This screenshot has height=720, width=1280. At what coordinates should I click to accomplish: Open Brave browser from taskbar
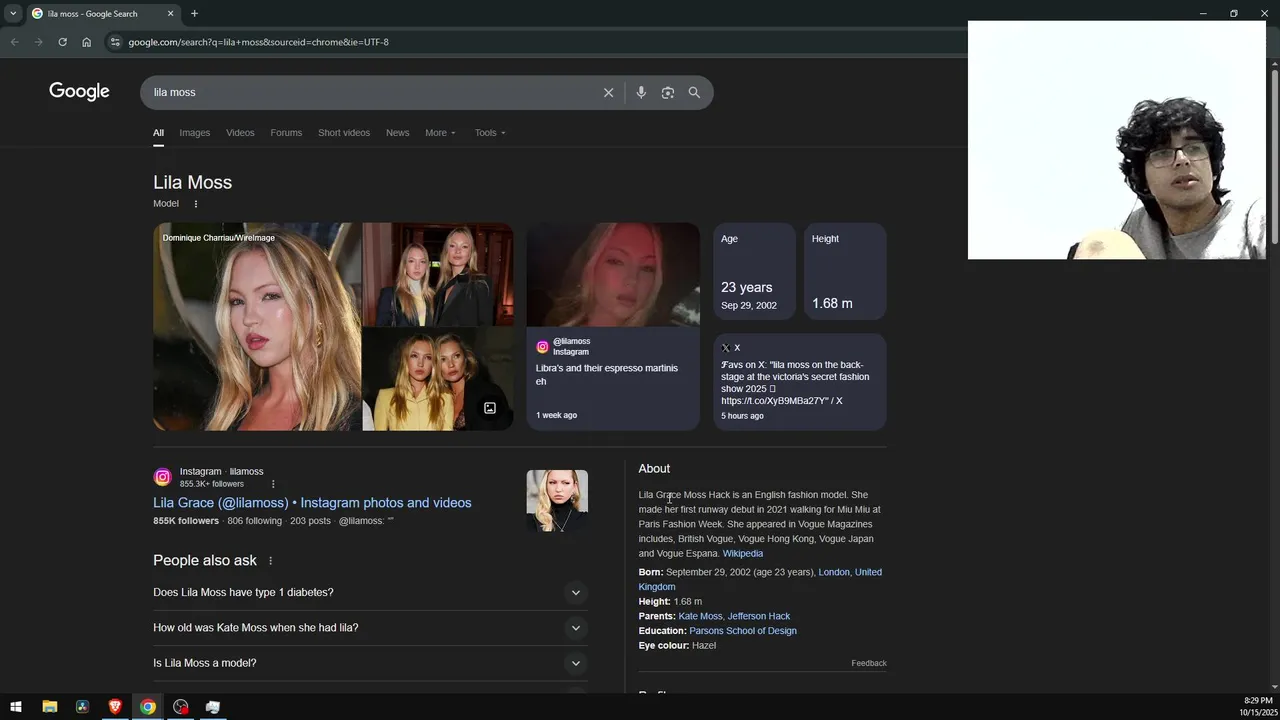[x=115, y=707]
